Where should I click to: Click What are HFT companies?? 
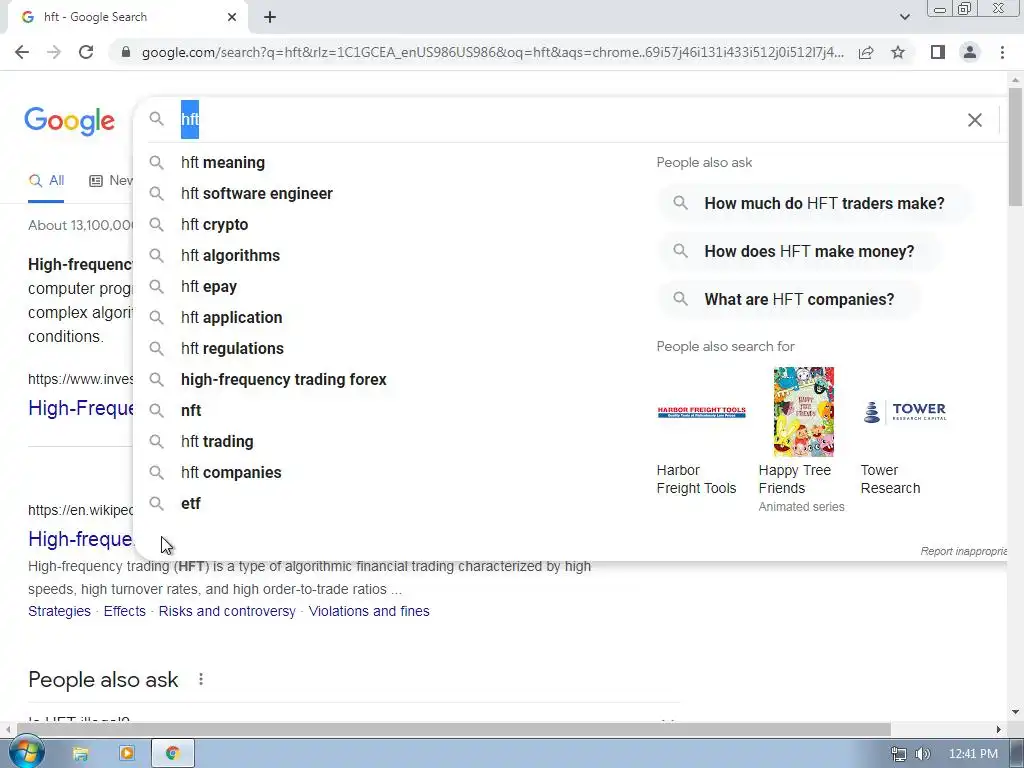point(788,299)
